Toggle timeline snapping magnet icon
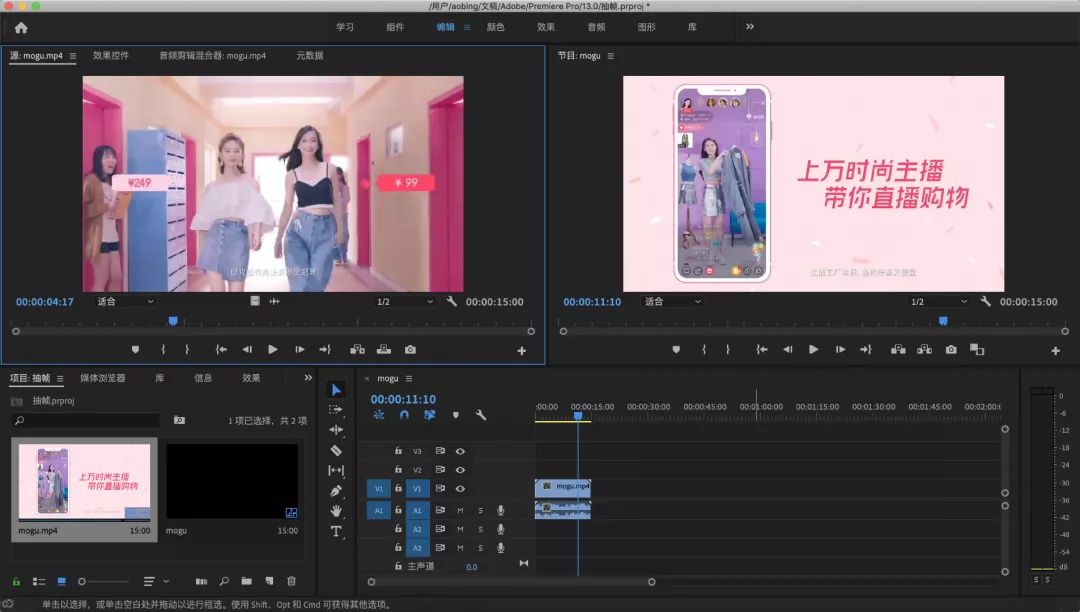 click(x=404, y=415)
